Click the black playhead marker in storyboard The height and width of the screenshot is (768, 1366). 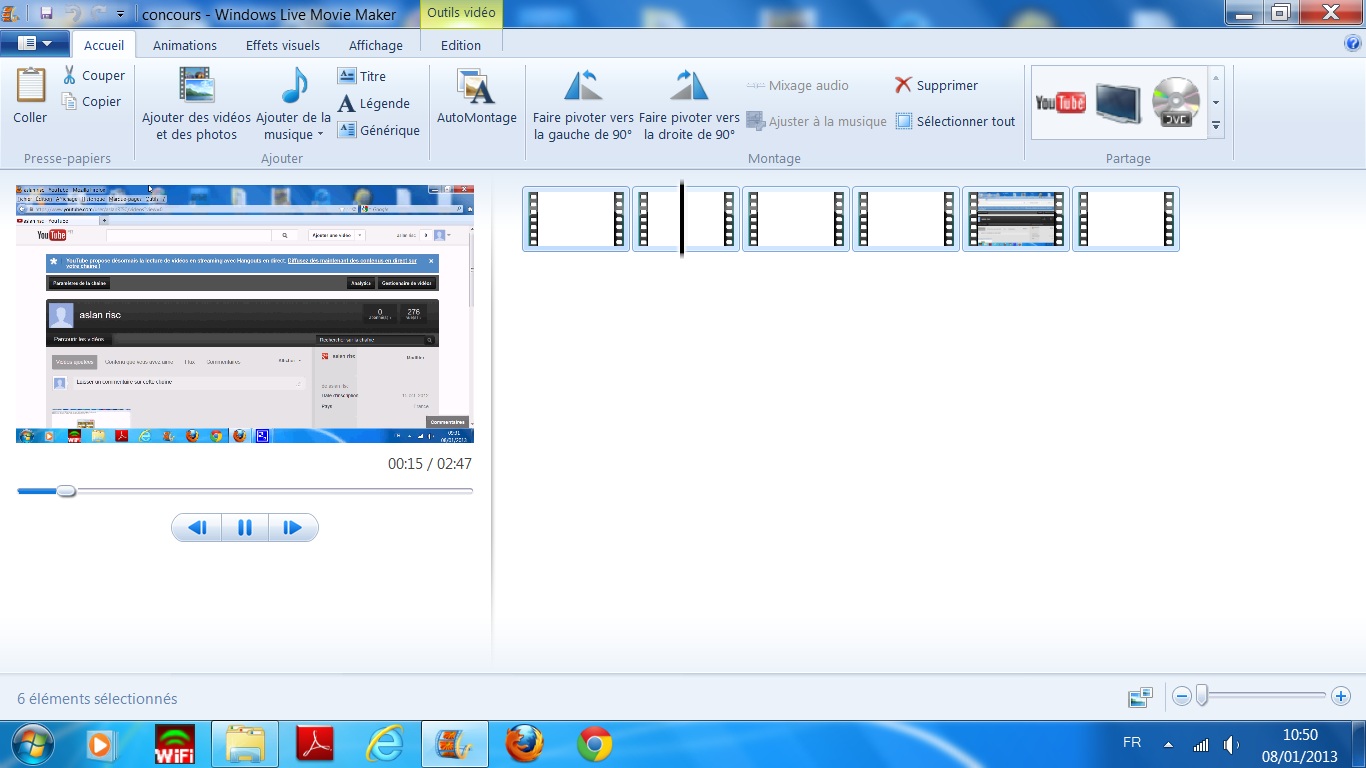pyautogui.click(x=682, y=219)
